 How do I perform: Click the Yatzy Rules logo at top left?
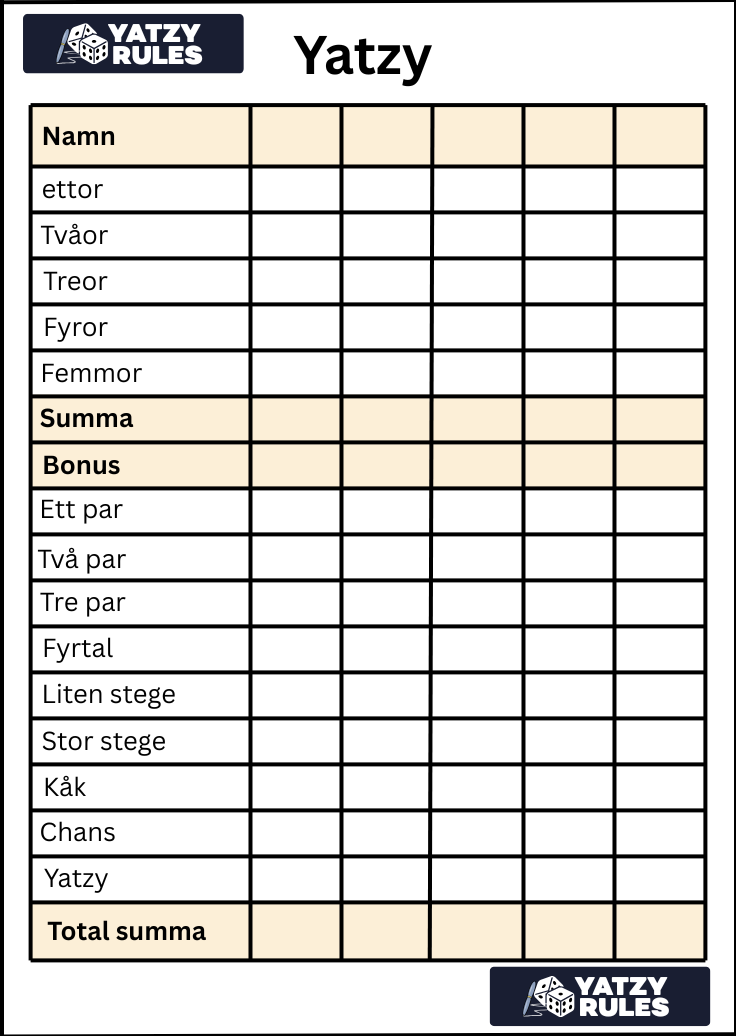click(x=133, y=44)
